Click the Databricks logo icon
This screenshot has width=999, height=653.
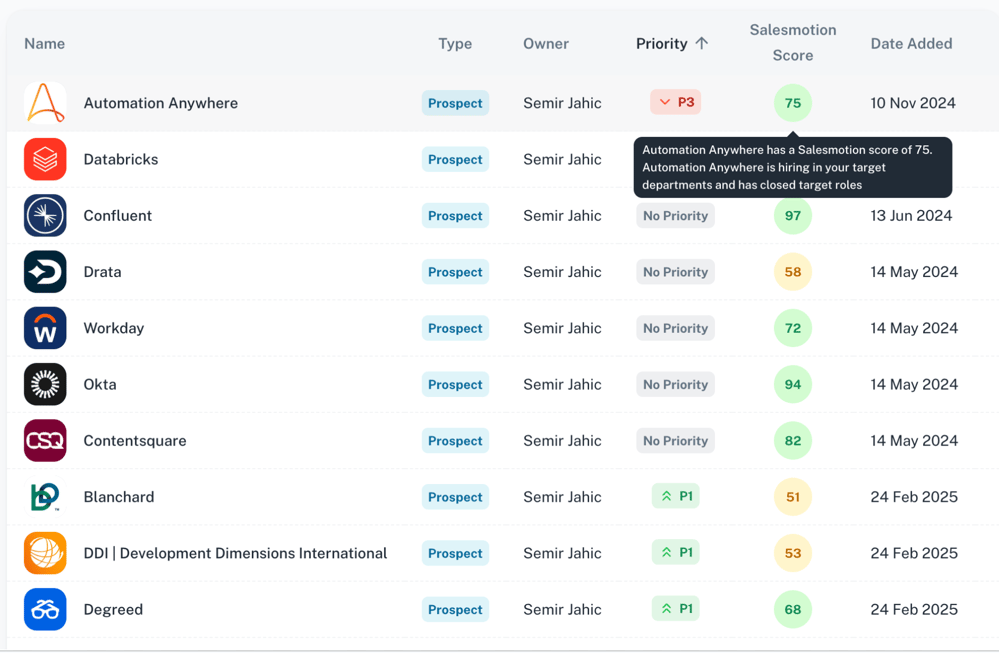click(45, 159)
